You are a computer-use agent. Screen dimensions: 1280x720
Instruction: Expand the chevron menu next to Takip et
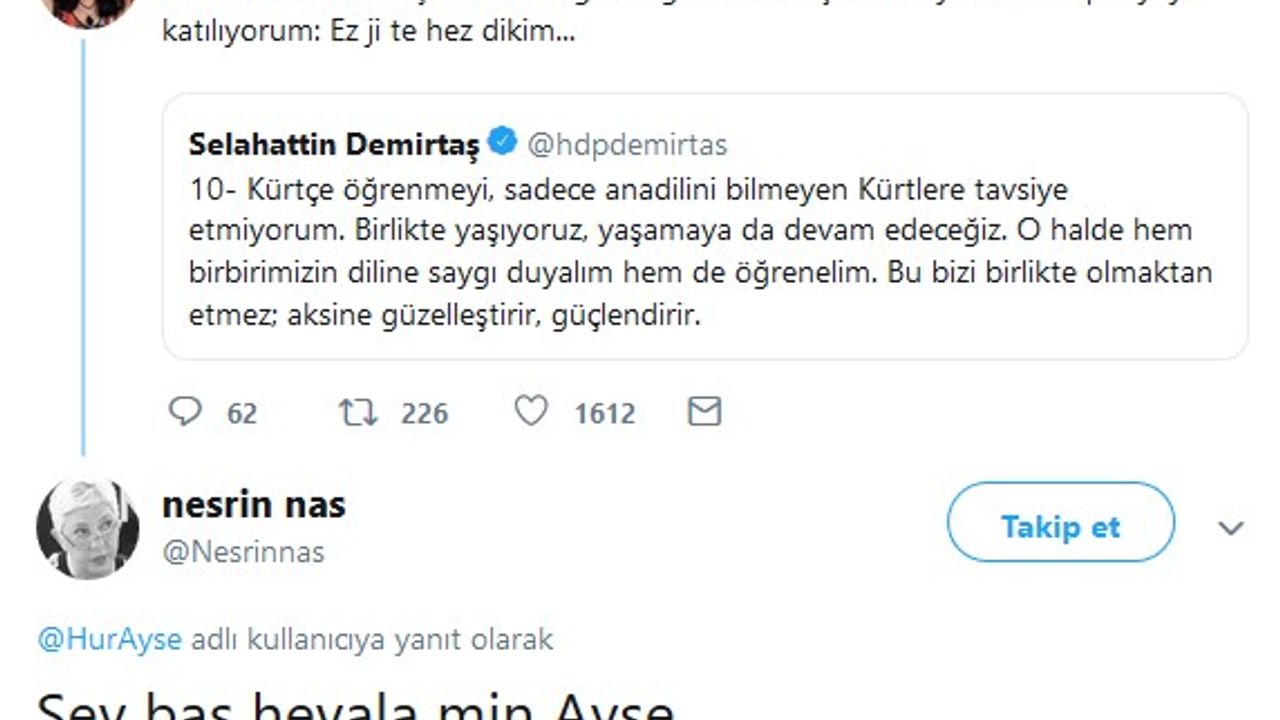pos(1230,528)
